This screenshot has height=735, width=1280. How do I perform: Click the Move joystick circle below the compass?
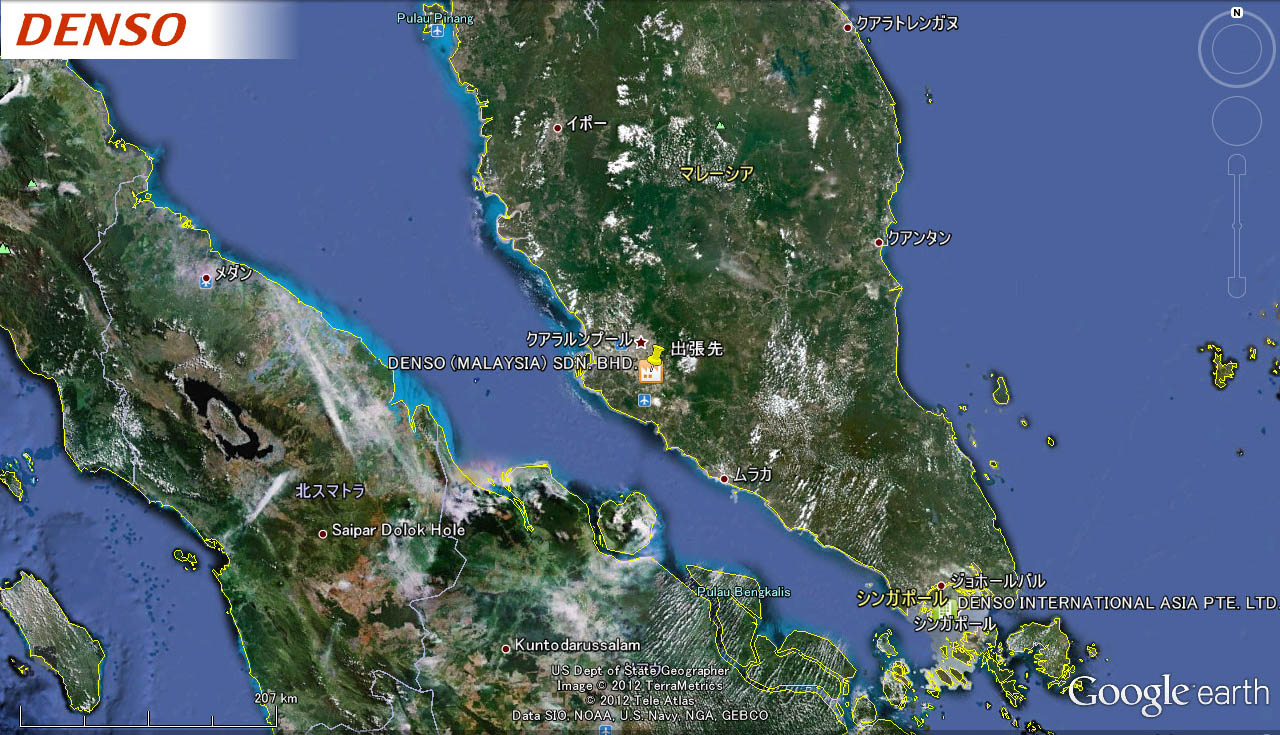1237,121
